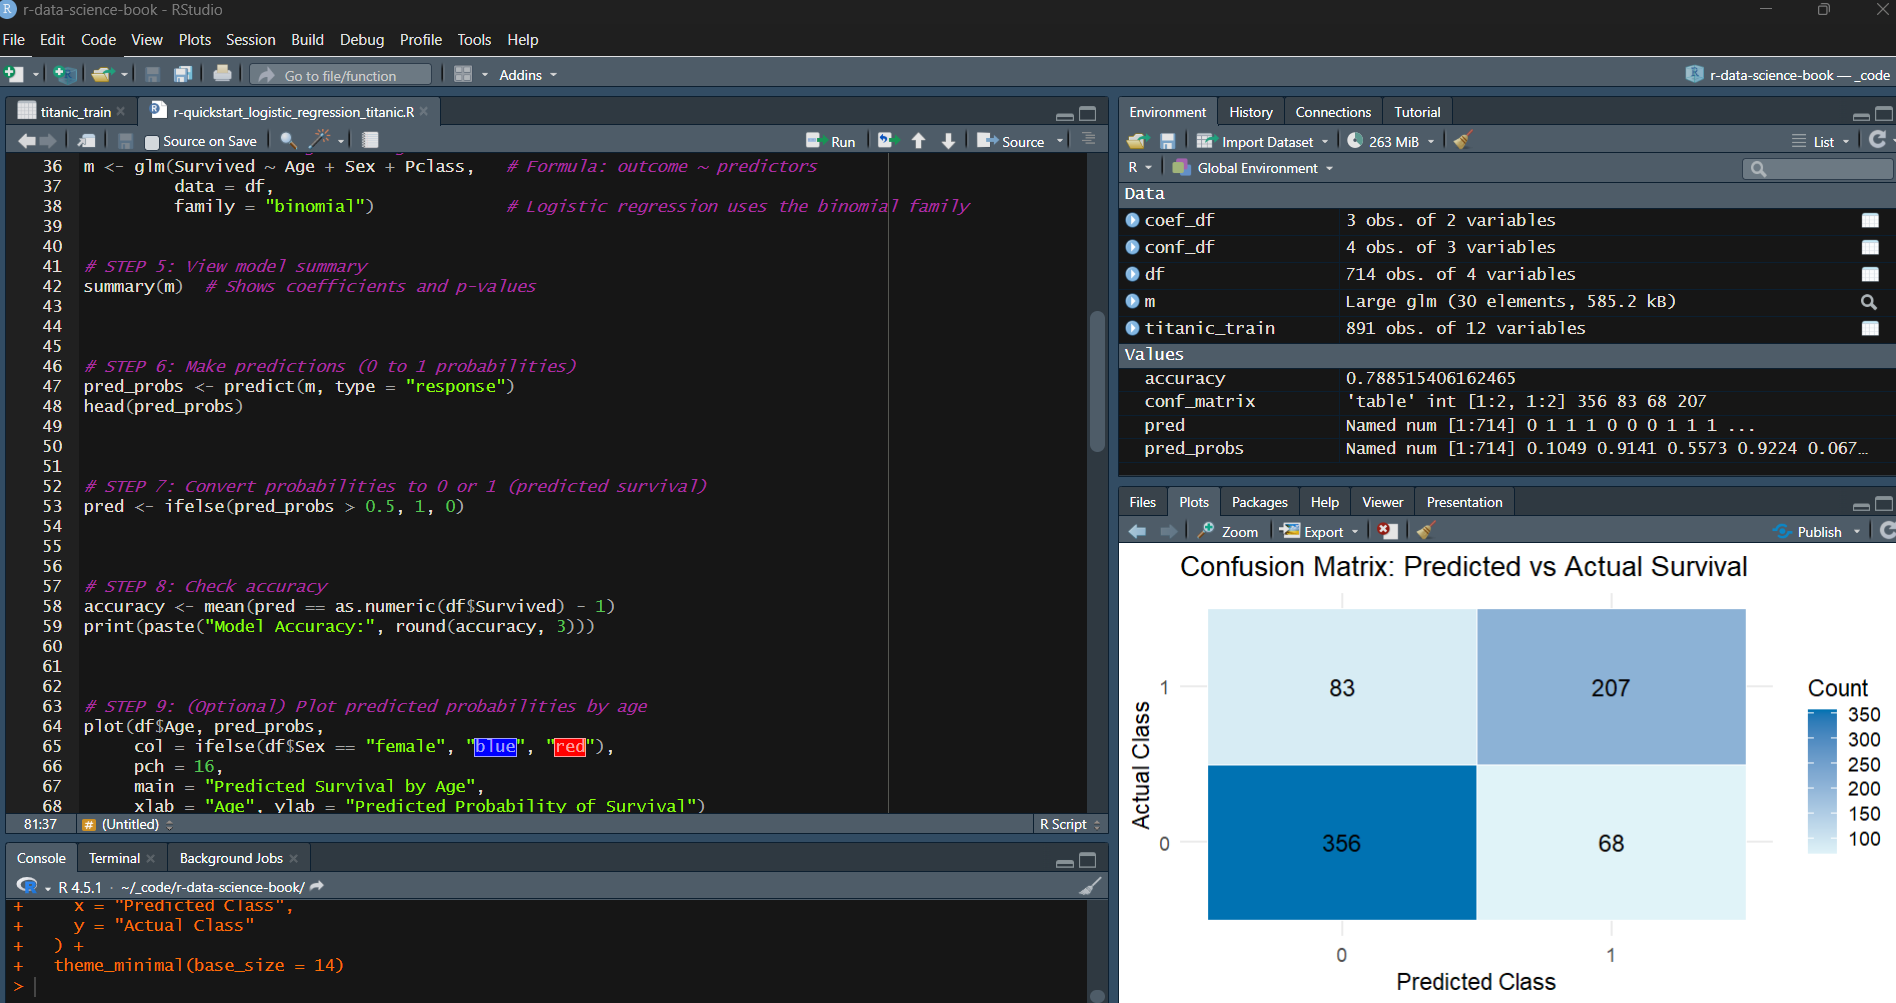Open the Global Environment dropdown
Viewport: 1896px width, 1003px height.
(1256, 168)
